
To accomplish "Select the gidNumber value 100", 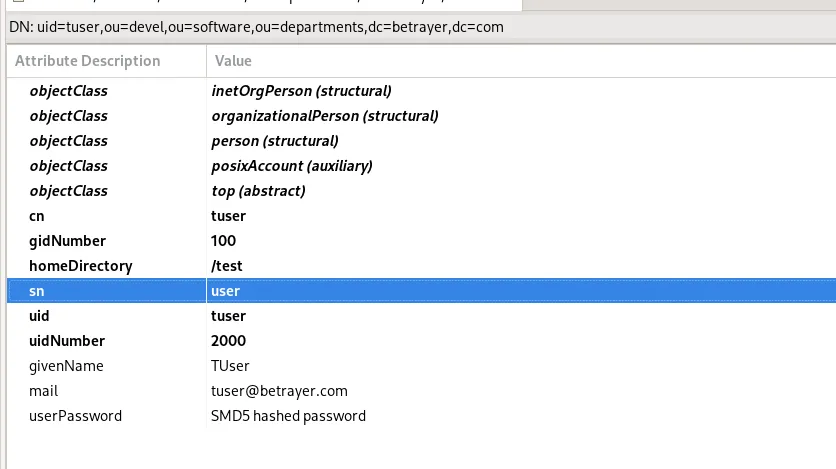I will (x=224, y=241).
